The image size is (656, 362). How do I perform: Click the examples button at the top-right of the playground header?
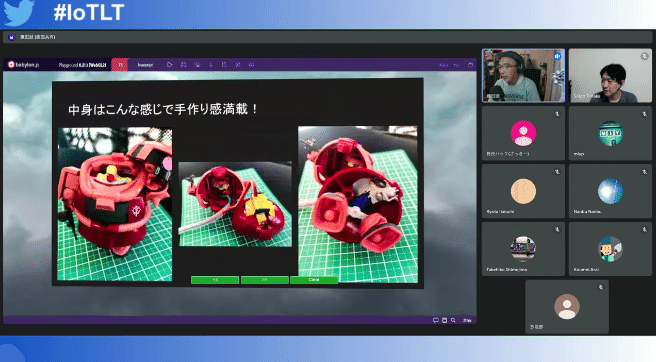pyautogui.click(x=457, y=65)
